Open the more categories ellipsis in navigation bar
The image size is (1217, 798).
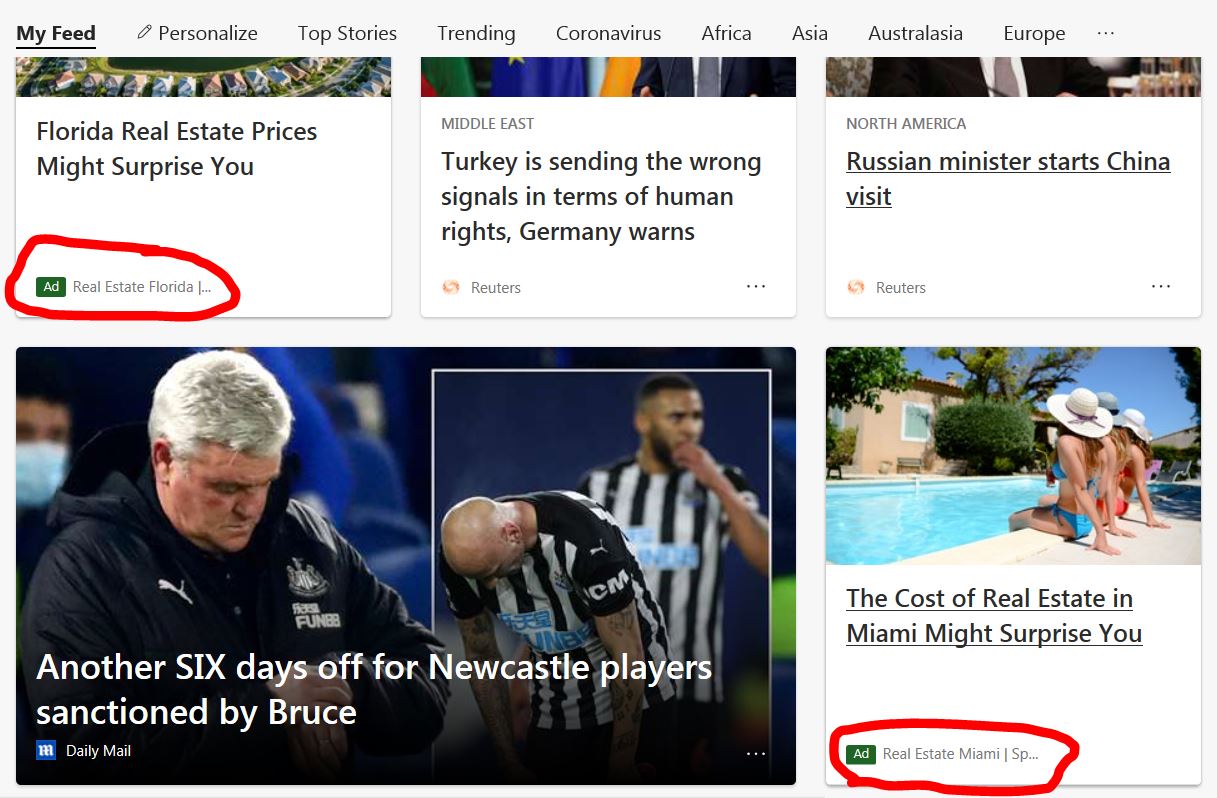1105,33
